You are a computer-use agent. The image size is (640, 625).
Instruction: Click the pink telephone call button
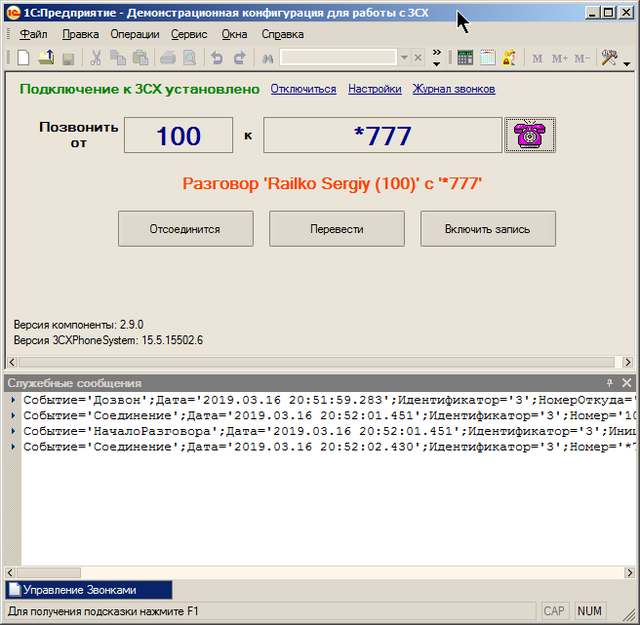(529, 135)
